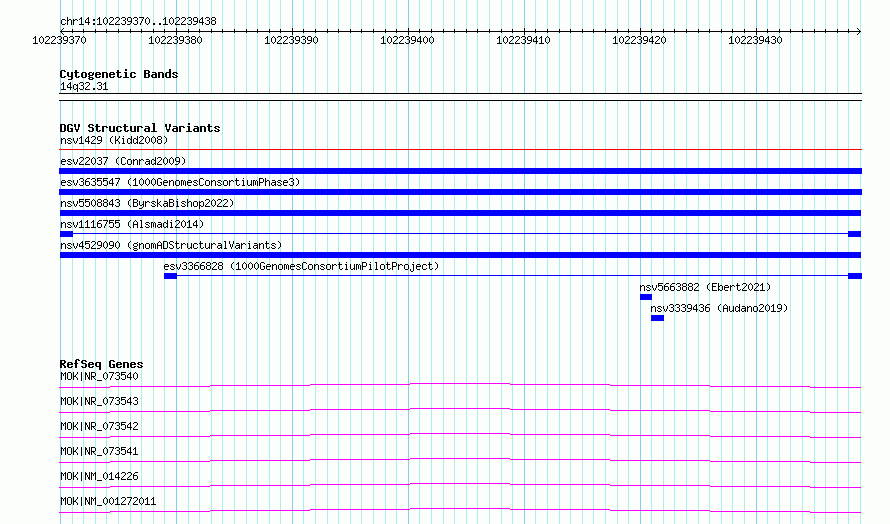Click ruler position 102239430
Screen dimensions: 890x524
coord(755,40)
